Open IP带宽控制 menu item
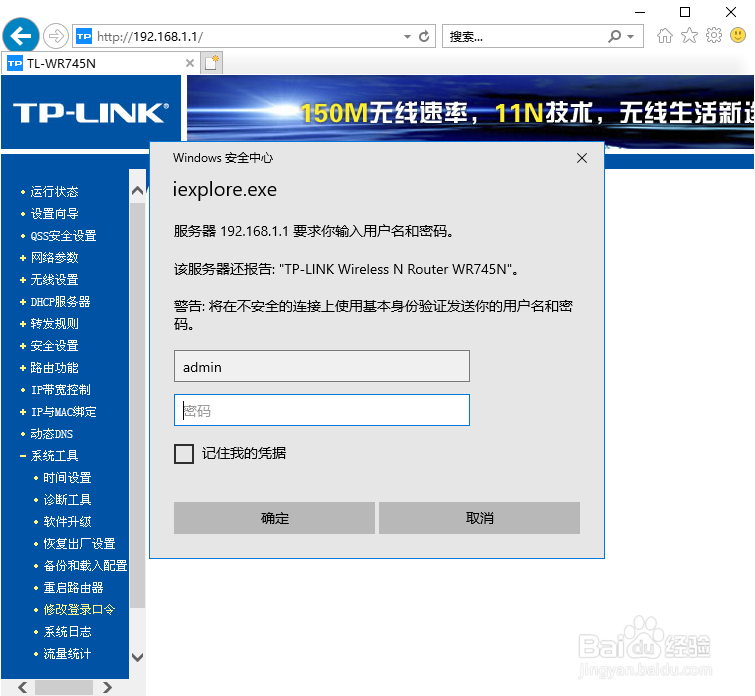This screenshot has width=755, height=696. 60,390
